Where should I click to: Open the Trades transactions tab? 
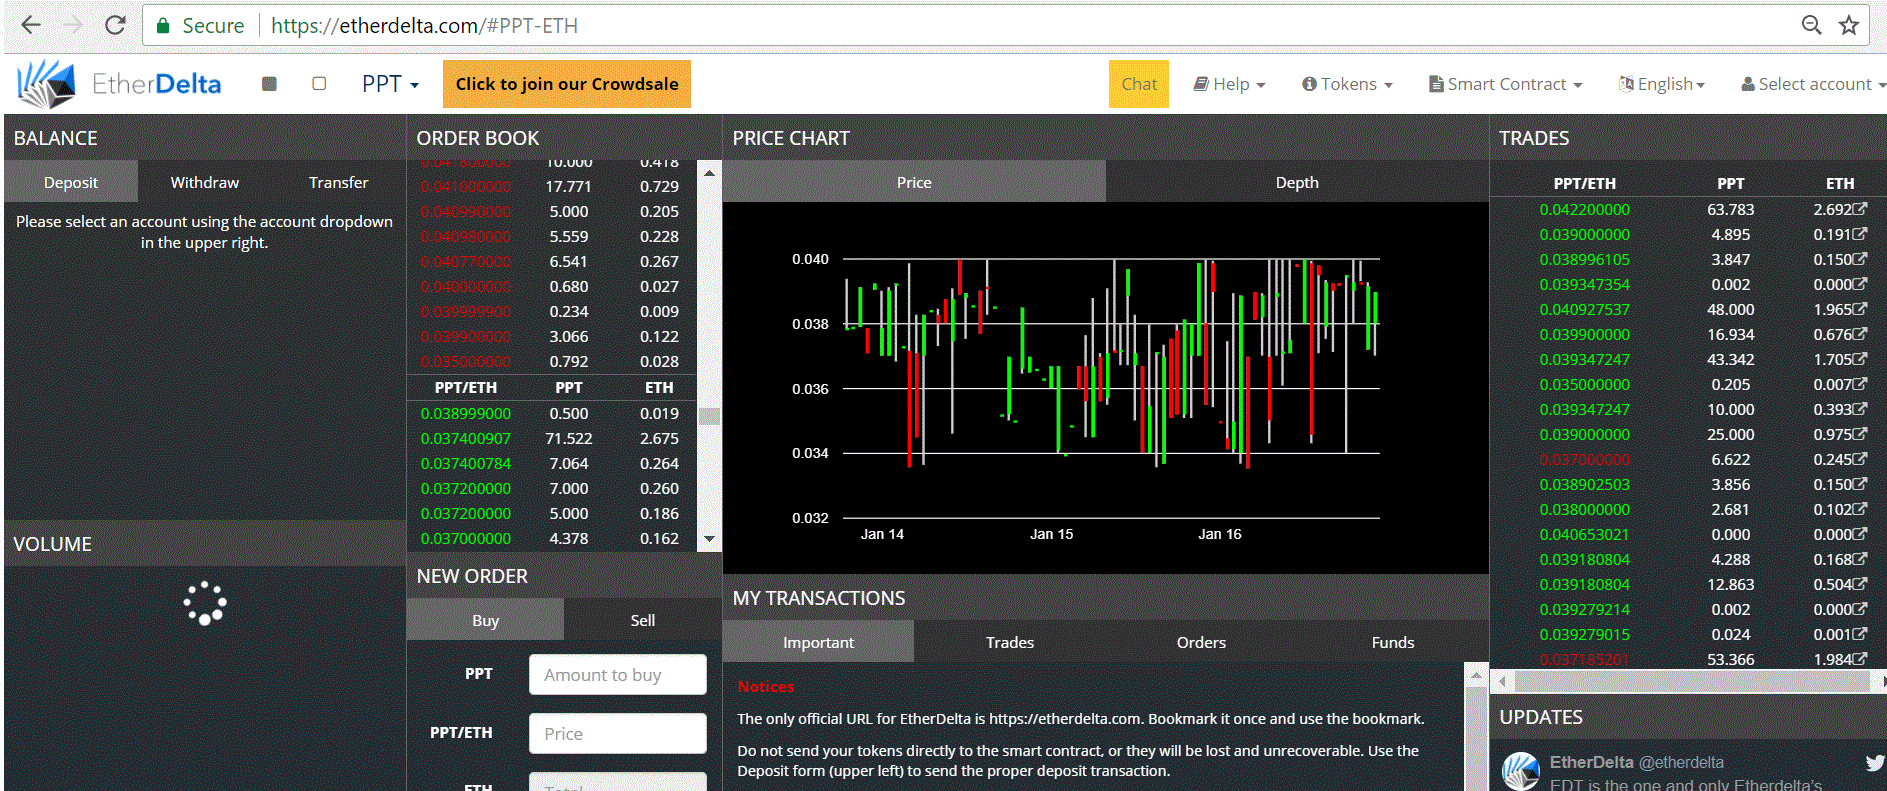[x=1010, y=642]
